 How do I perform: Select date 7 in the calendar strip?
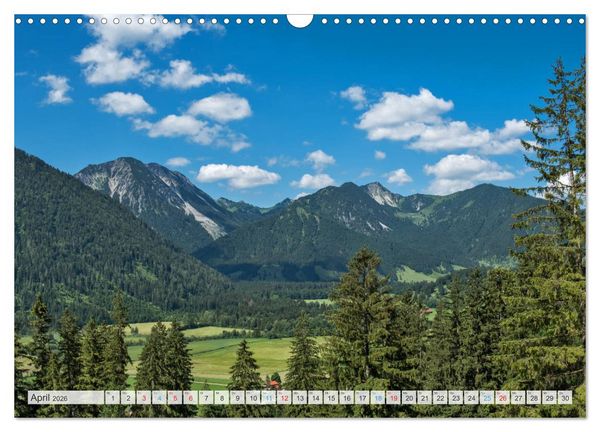(x=206, y=398)
